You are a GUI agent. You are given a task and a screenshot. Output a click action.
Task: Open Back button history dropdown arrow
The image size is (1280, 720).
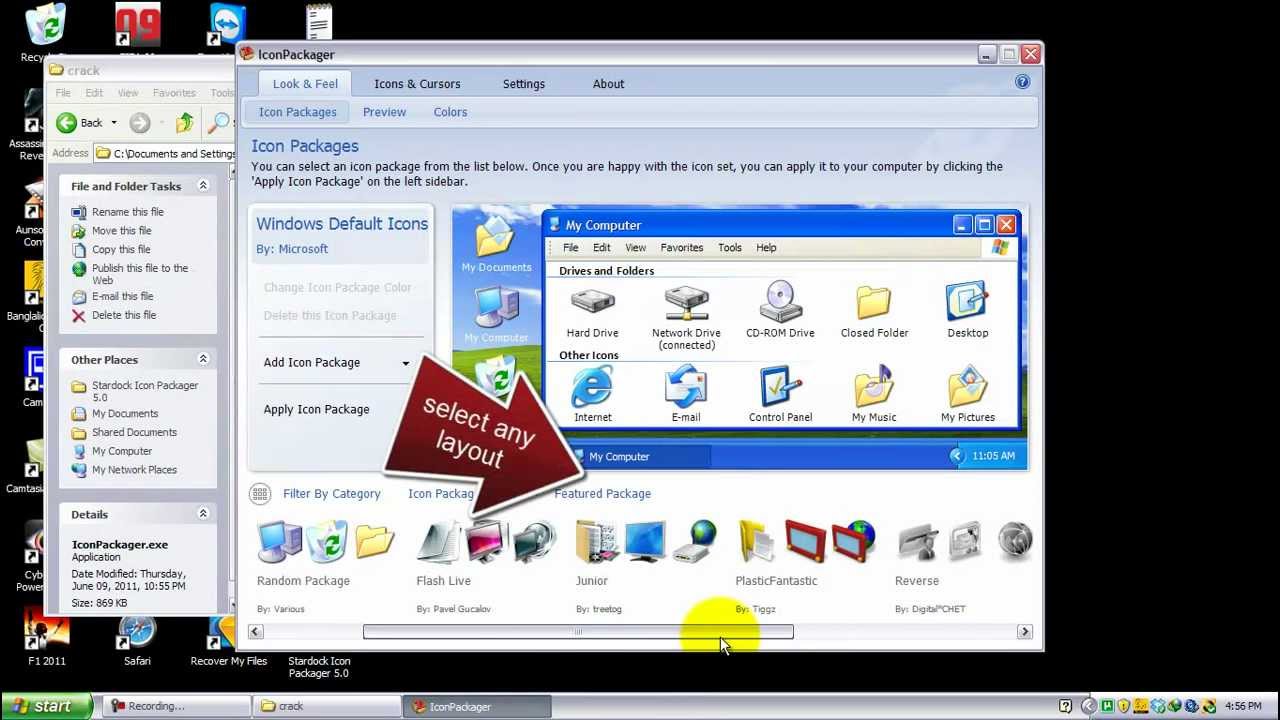click(113, 123)
